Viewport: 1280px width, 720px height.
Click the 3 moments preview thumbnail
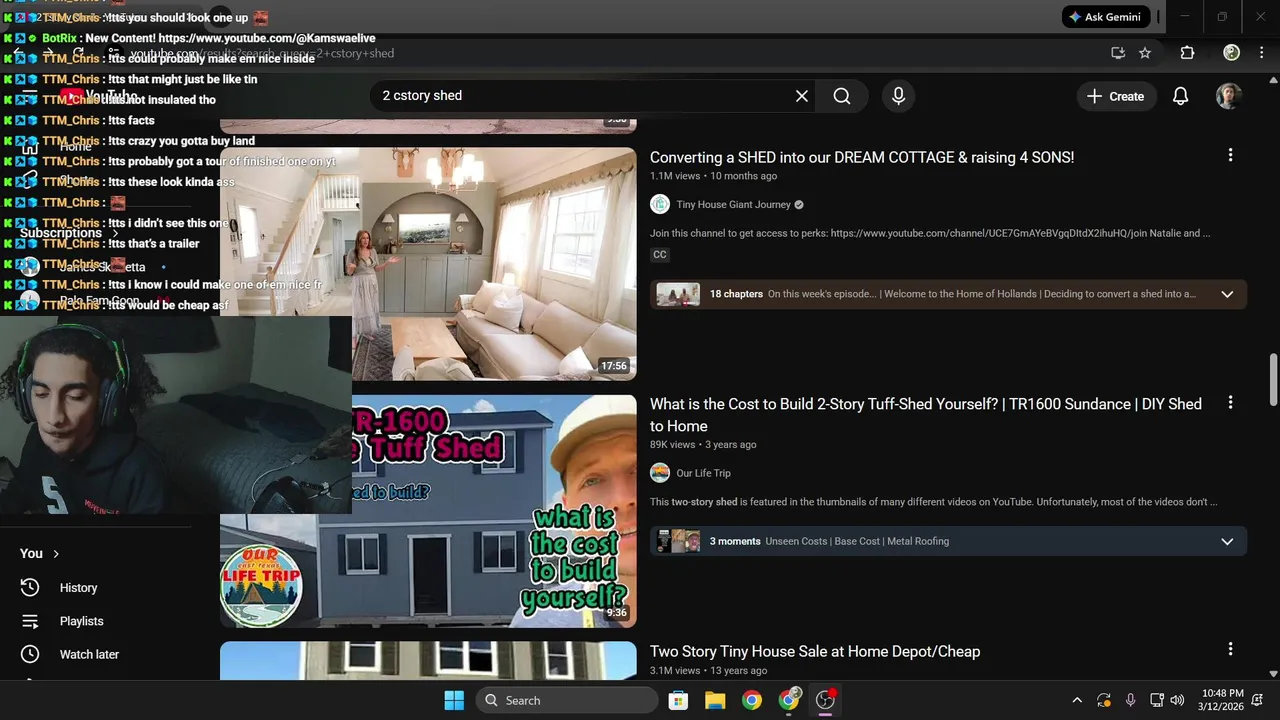pyautogui.click(x=677, y=541)
